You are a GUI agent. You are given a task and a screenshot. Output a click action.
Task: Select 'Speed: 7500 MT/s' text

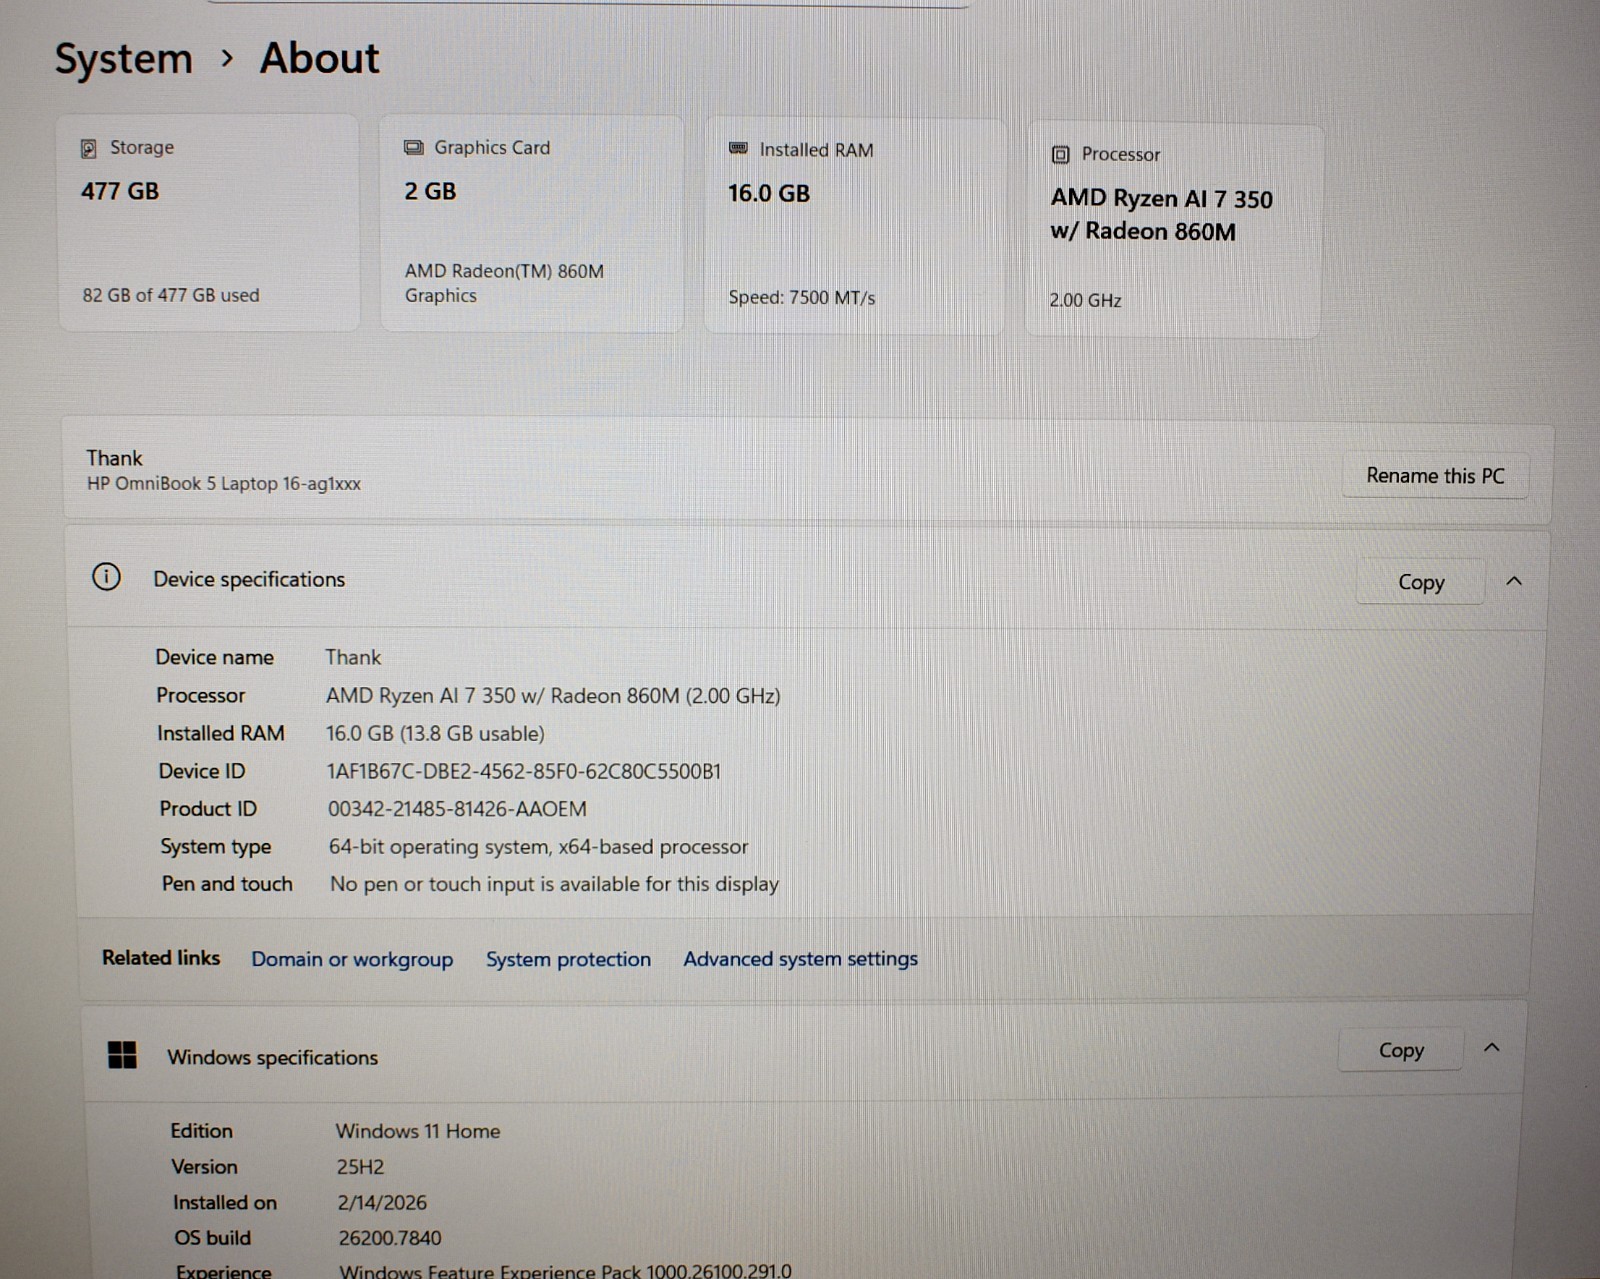(x=802, y=297)
